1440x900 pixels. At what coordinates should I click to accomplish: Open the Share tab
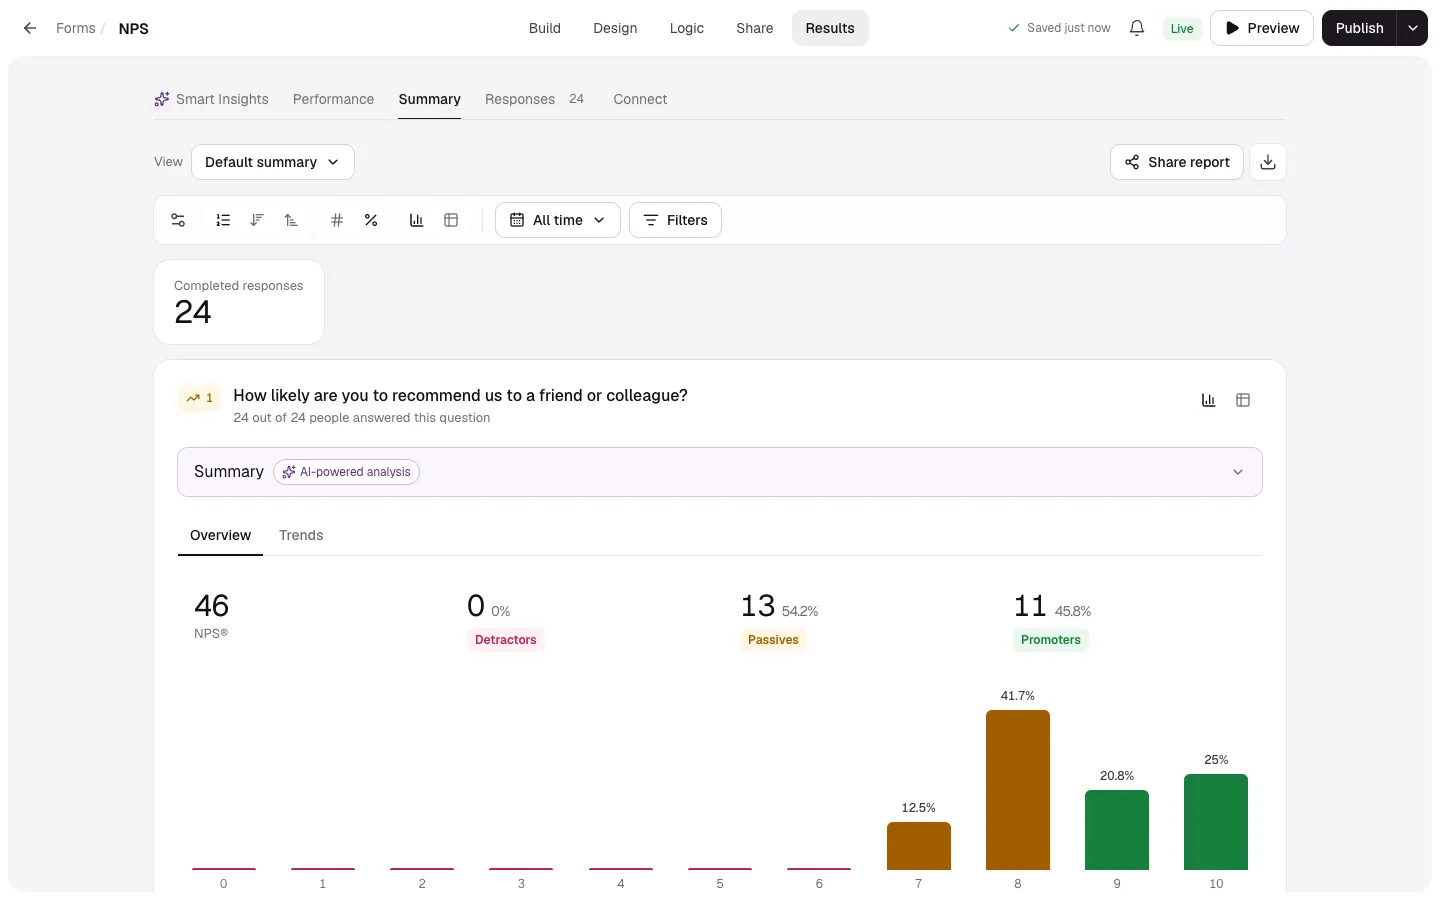coord(755,28)
